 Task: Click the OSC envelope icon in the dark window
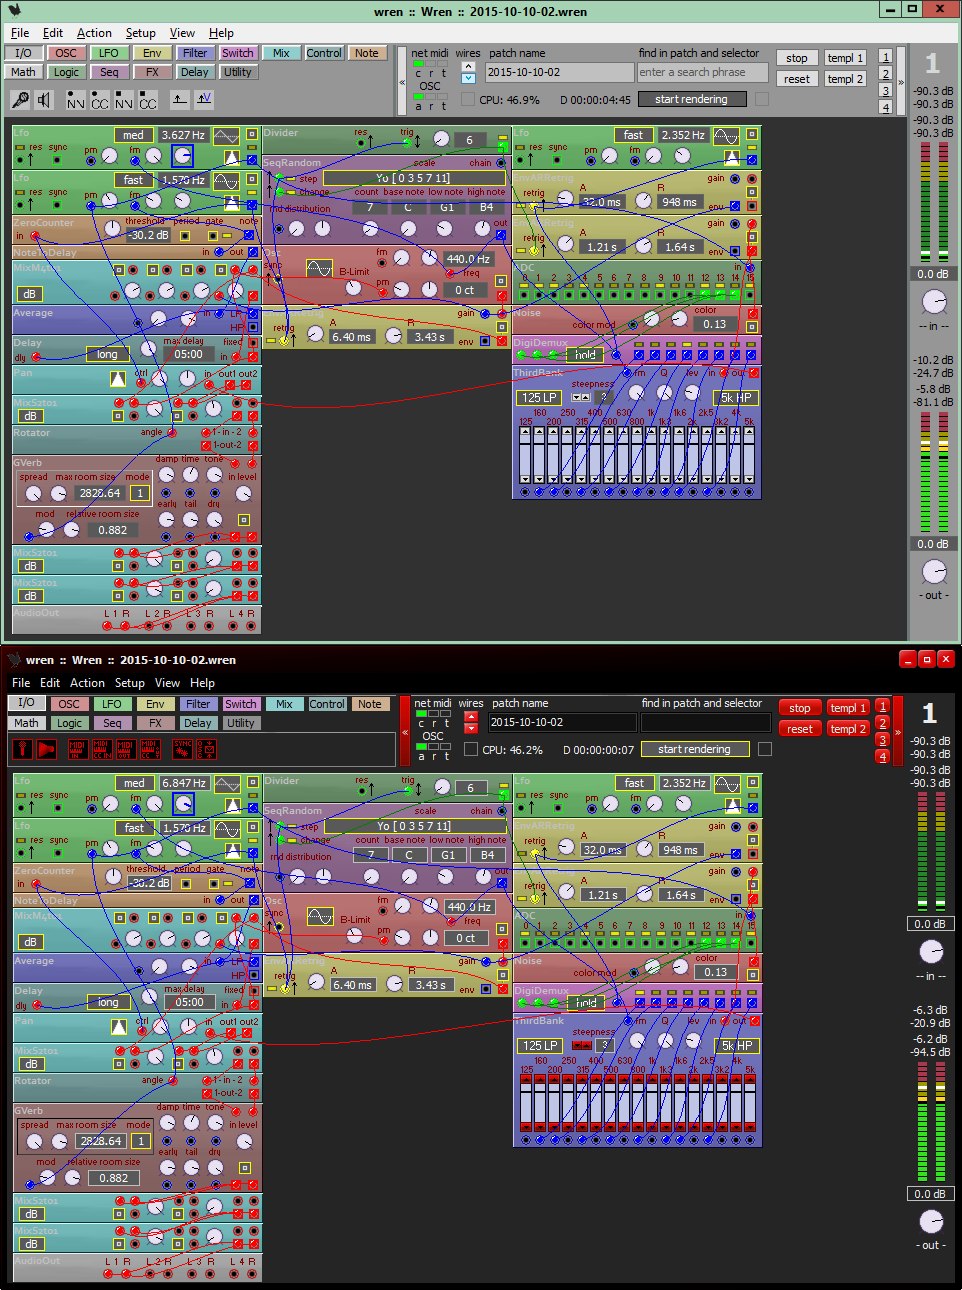pyautogui.click(x=206, y=748)
